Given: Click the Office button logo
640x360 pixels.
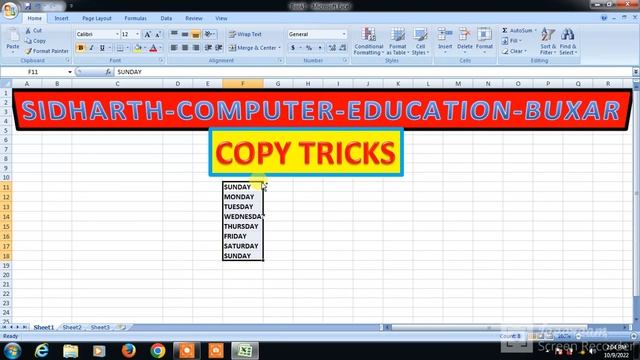Looking at the screenshot, I should tap(10, 10).
